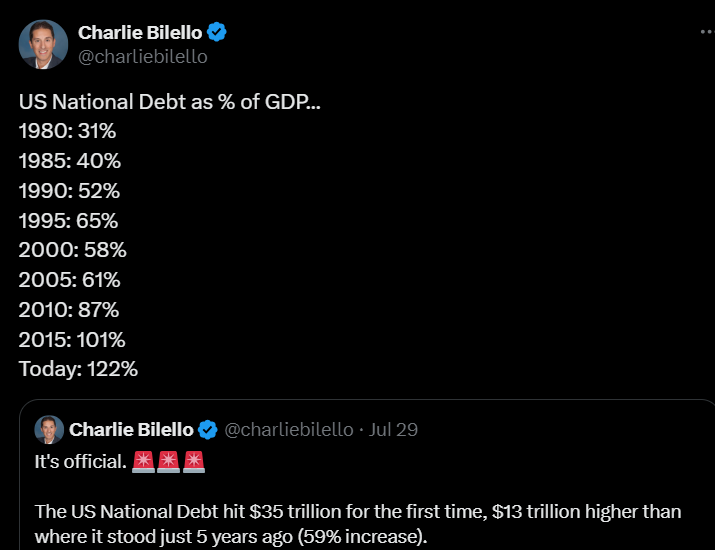715x550 pixels.
Task: Open the author name in the quoted tweet
Action: (132, 430)
